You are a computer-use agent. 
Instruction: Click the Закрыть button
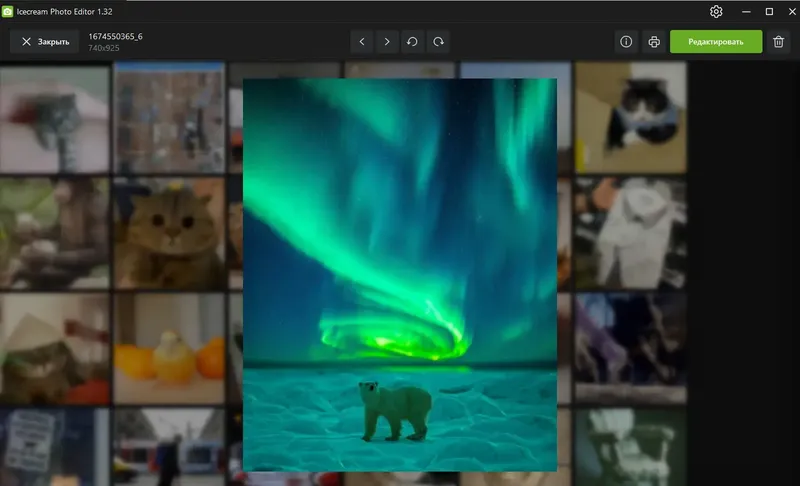(x=44, y=42)
